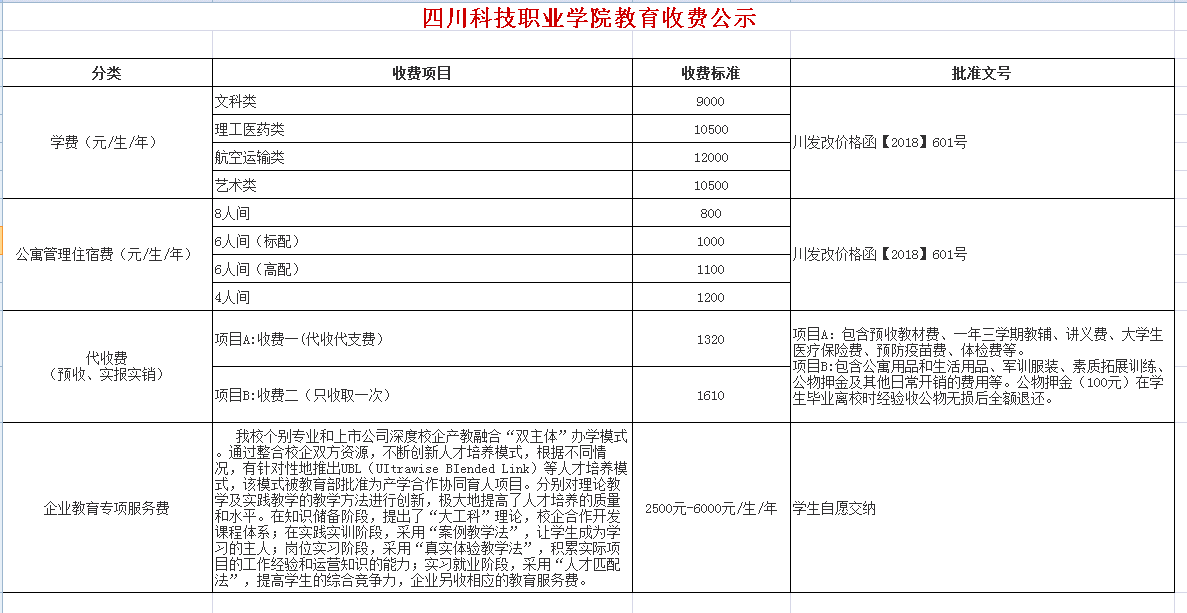
Task: Click the 1320 fee value
Action: (x=711, y=339)
